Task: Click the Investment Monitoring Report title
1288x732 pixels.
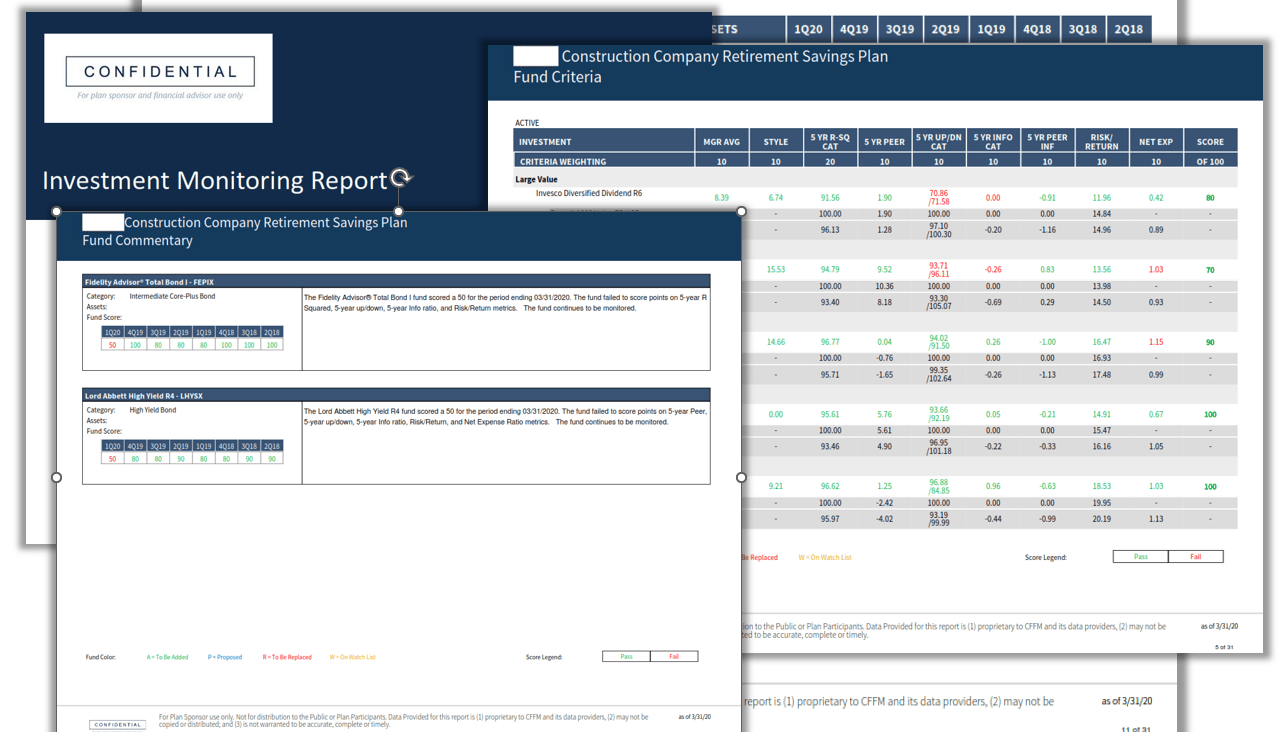Action: tap(214, 181)
